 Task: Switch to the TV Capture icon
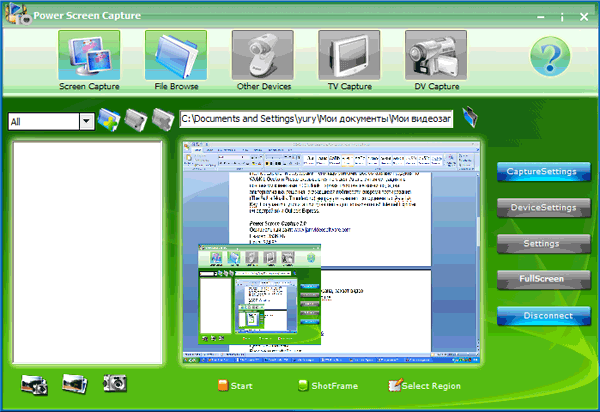[x=349, y=55]
